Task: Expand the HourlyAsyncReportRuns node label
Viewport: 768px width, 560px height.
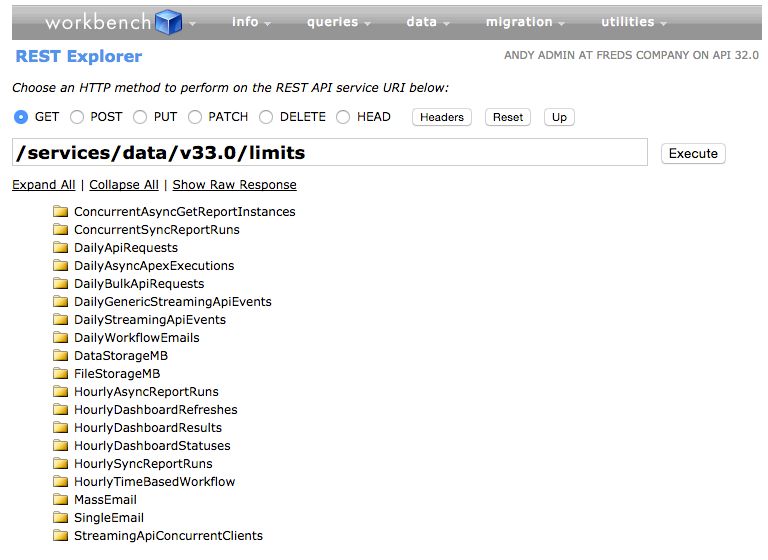Action: coord(146,391)
